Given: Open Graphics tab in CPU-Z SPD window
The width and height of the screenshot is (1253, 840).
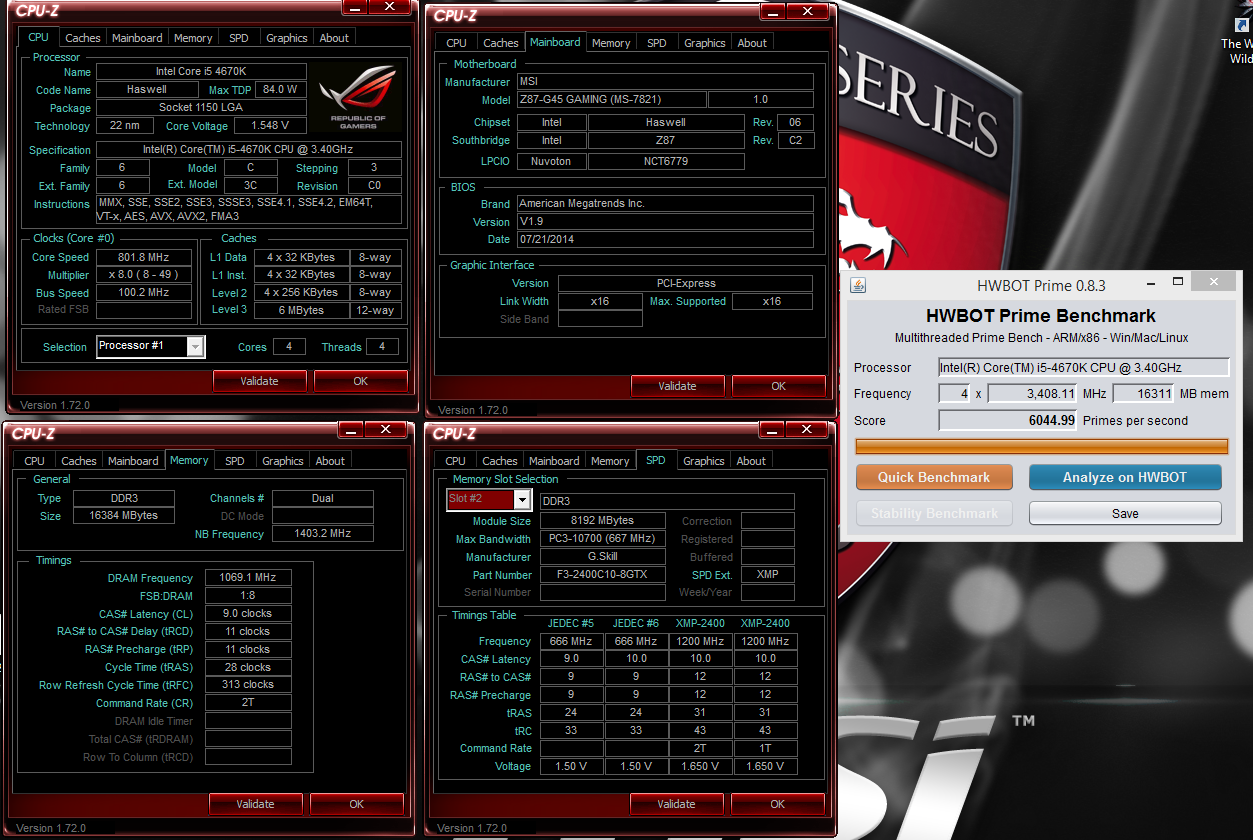Looking at the screenshot, I should tap(704, 461).
